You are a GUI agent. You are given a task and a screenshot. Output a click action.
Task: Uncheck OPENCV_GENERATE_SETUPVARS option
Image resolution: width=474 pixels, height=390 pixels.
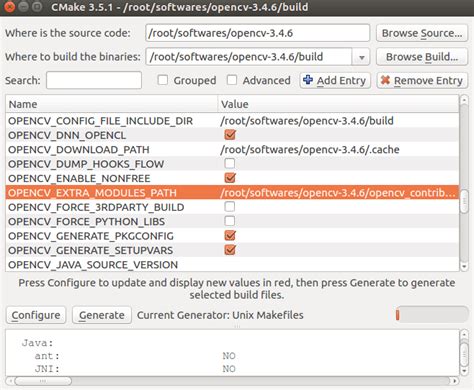point(230,250)
